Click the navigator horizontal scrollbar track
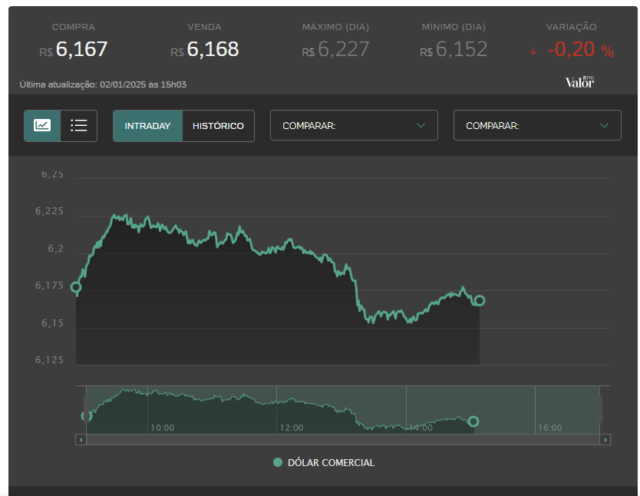 [343, 440]
